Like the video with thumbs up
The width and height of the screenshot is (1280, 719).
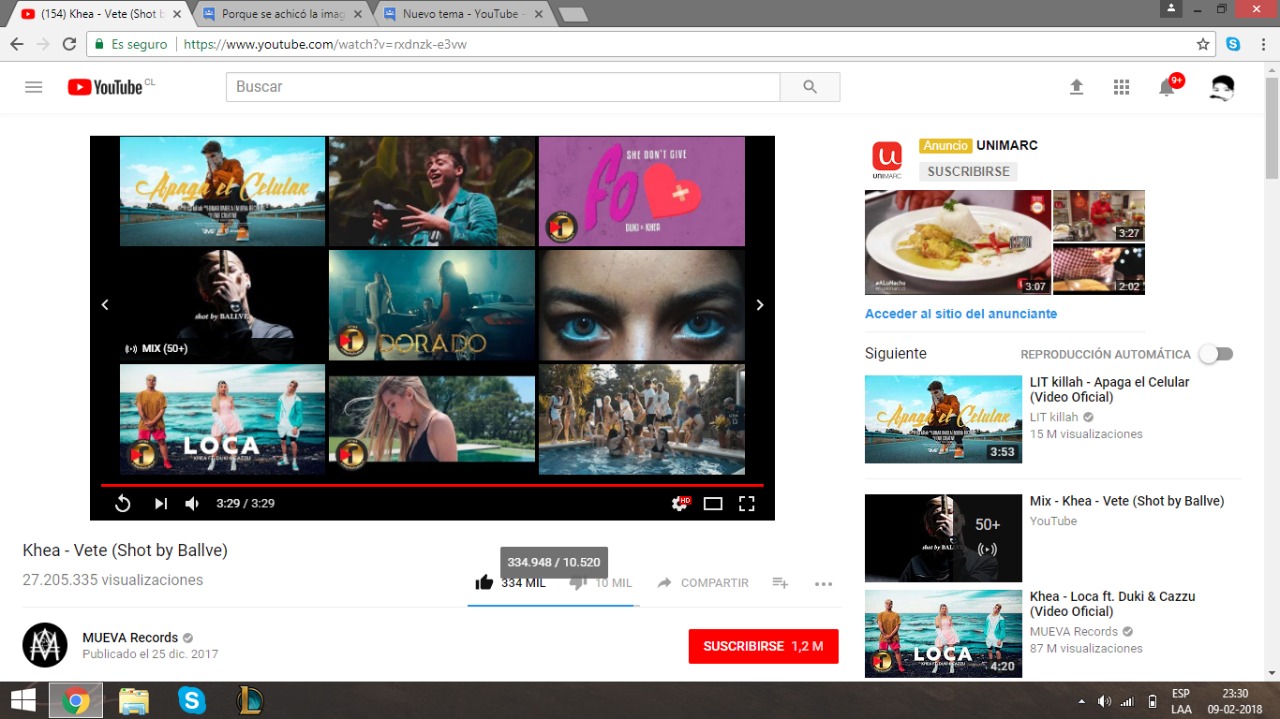(484, 582)
